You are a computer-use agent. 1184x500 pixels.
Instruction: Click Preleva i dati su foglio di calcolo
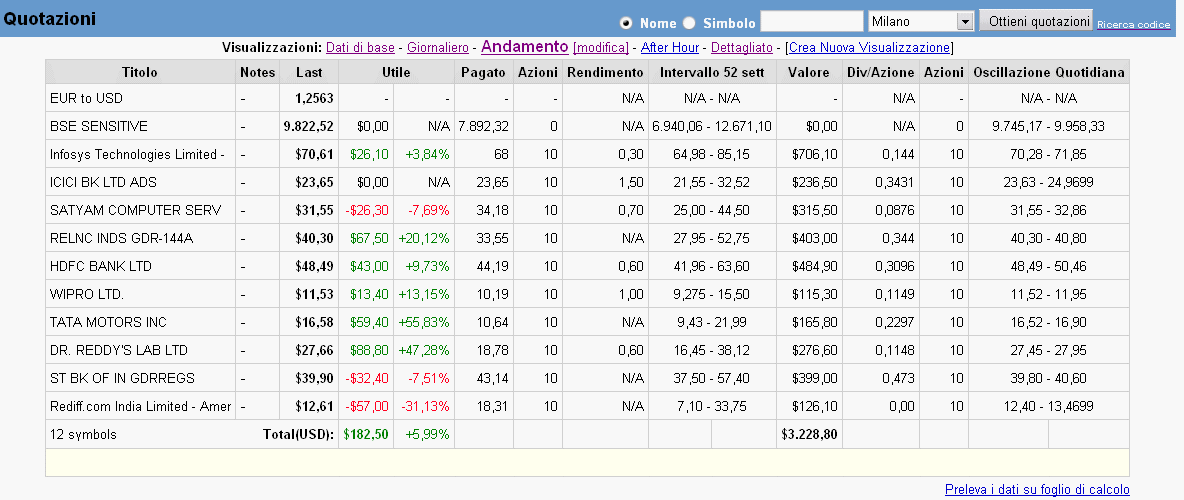pos(1037,489)
